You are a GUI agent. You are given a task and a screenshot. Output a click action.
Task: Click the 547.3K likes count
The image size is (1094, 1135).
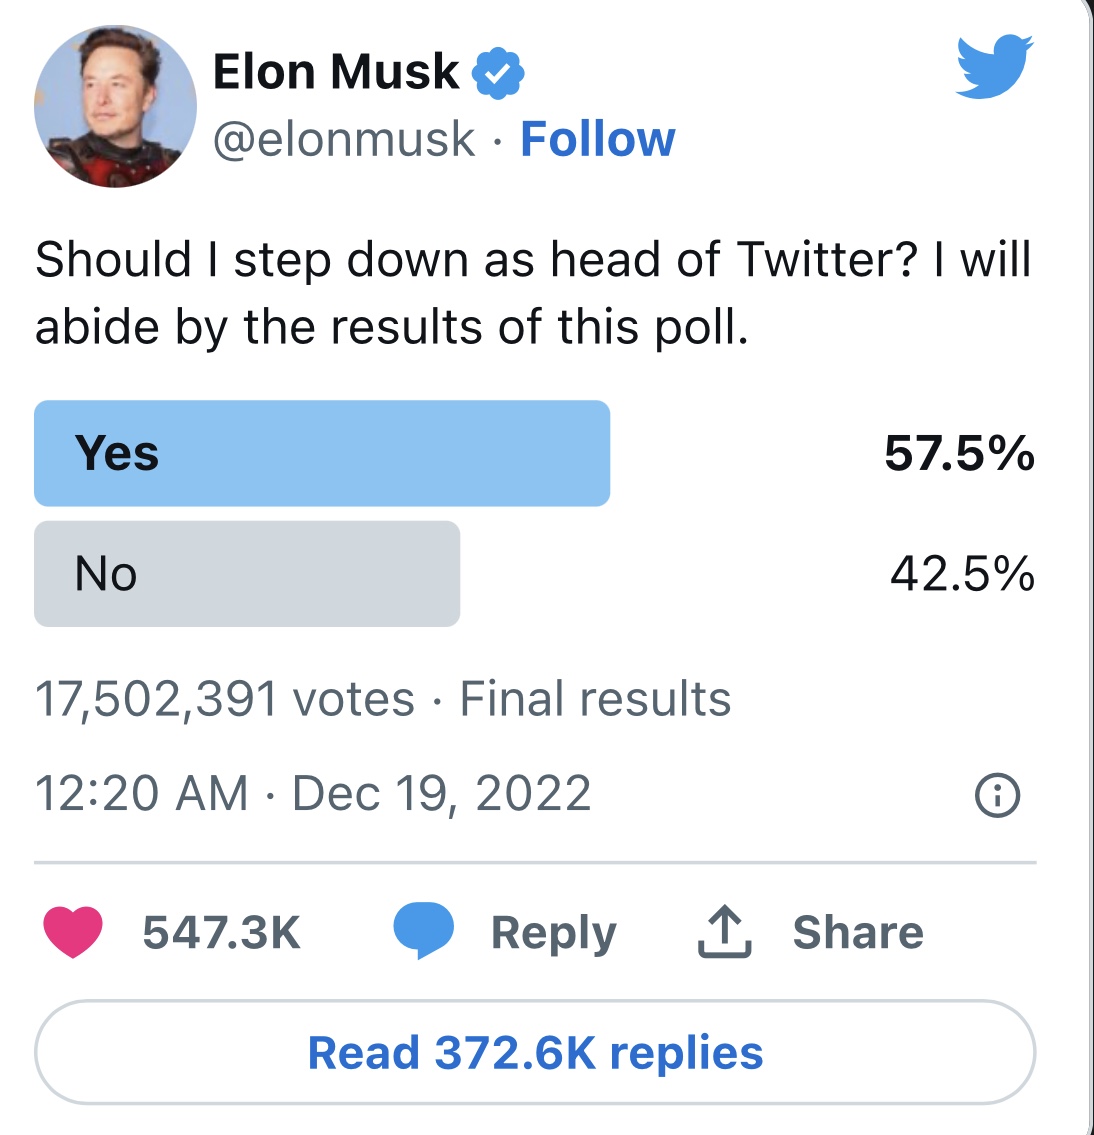[221, 932]
